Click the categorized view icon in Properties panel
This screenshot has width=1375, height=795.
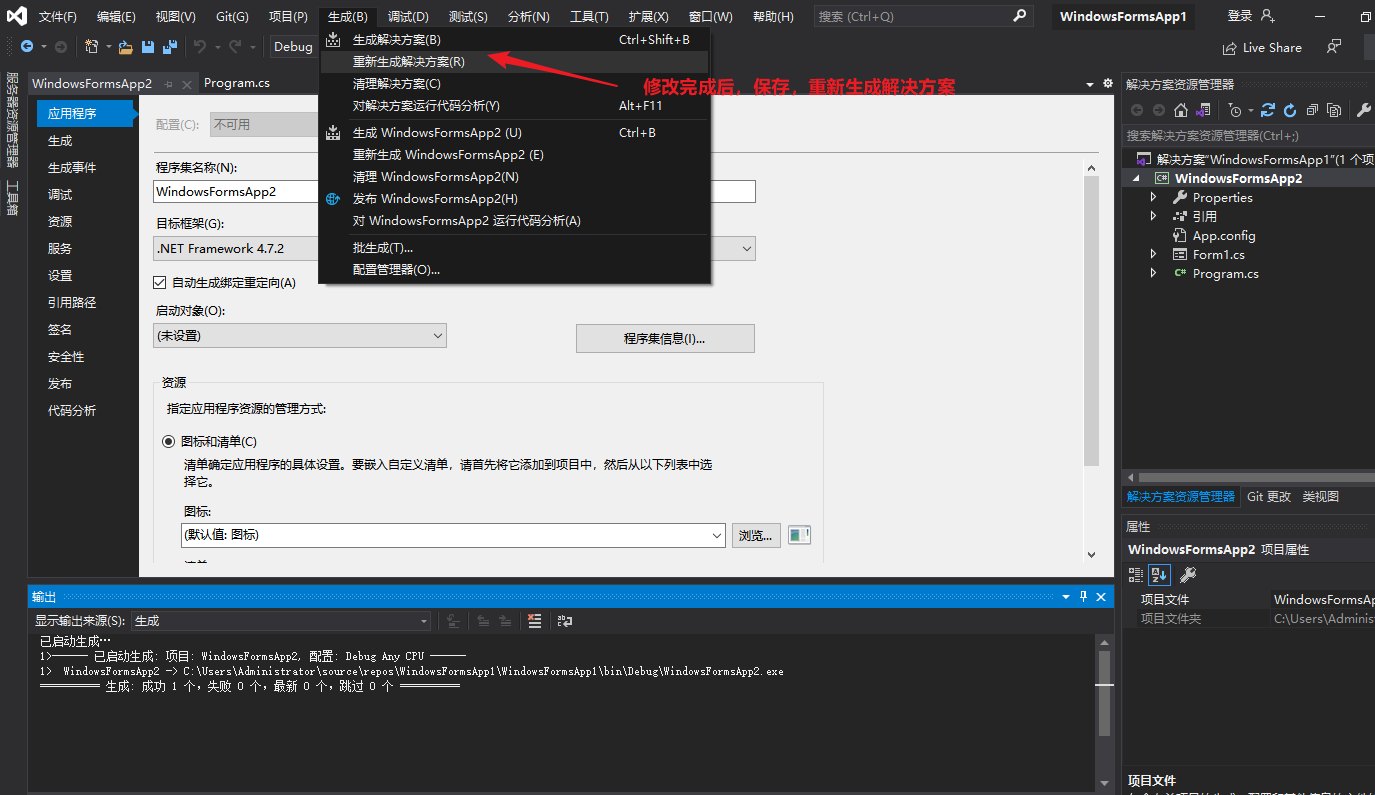click(1136, 574)
